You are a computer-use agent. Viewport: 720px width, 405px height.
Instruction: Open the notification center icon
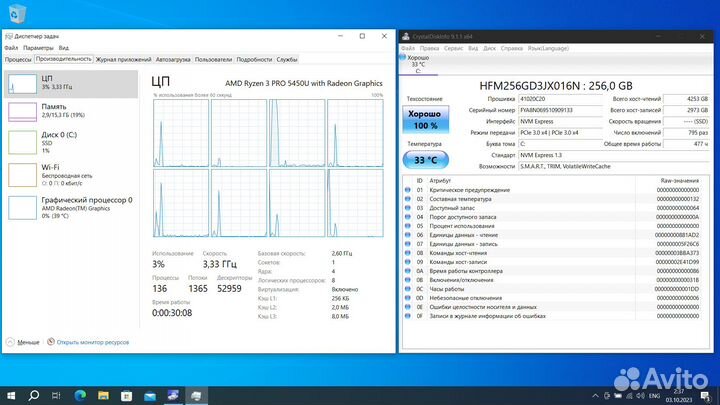tap(706, 396)
